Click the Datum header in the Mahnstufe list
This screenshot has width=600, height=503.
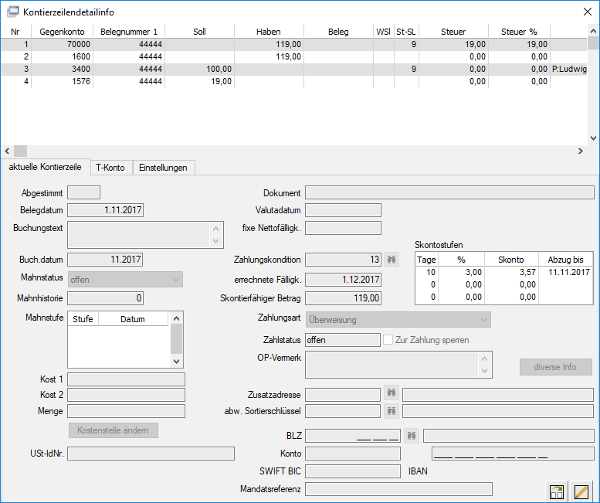click(x=133, y=319)
